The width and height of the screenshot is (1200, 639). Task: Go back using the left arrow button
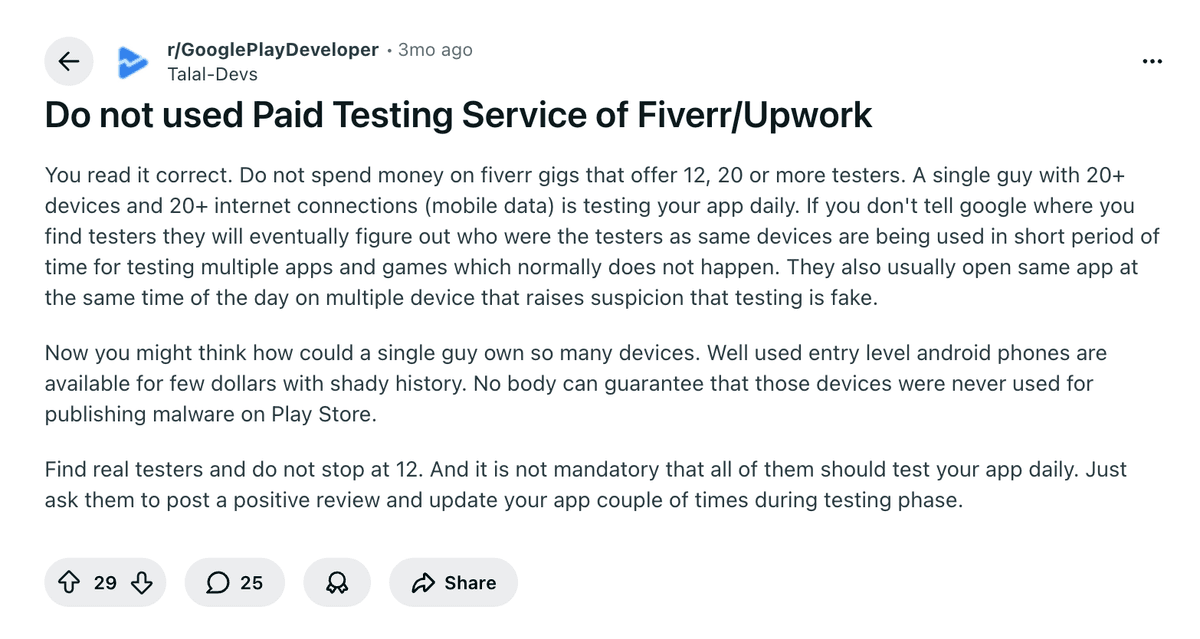coord(68,61)
